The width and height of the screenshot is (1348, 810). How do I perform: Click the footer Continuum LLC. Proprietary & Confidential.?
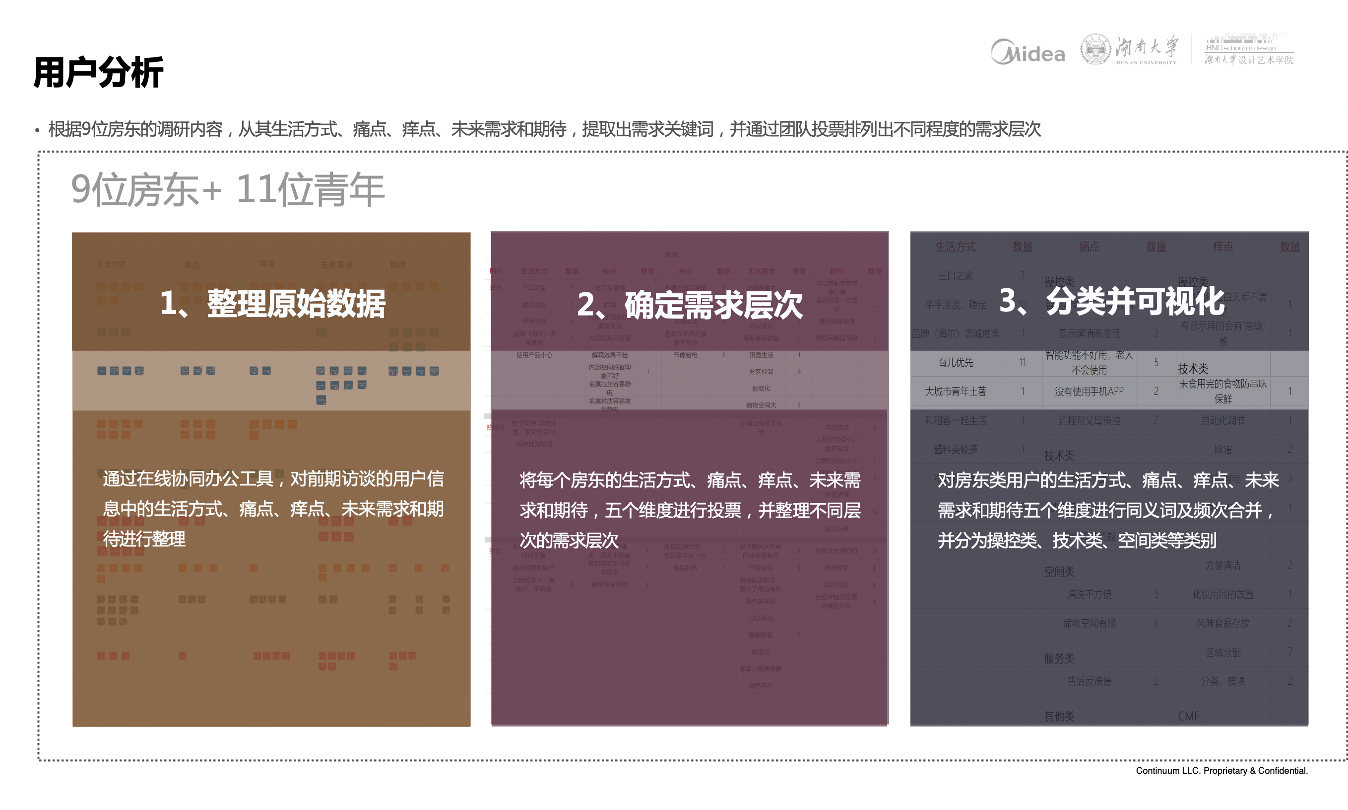(x=1222, y=771)
